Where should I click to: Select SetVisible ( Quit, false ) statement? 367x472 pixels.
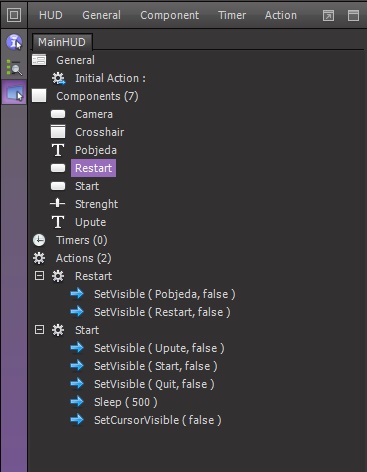tap(154, 384)
